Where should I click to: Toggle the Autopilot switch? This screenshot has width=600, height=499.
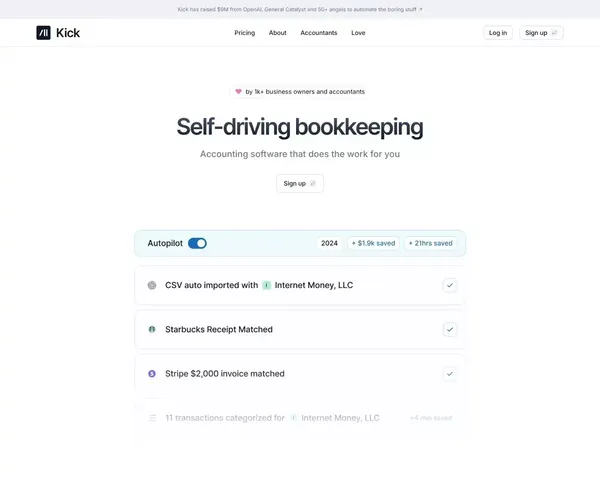click(x=197, y=243)
